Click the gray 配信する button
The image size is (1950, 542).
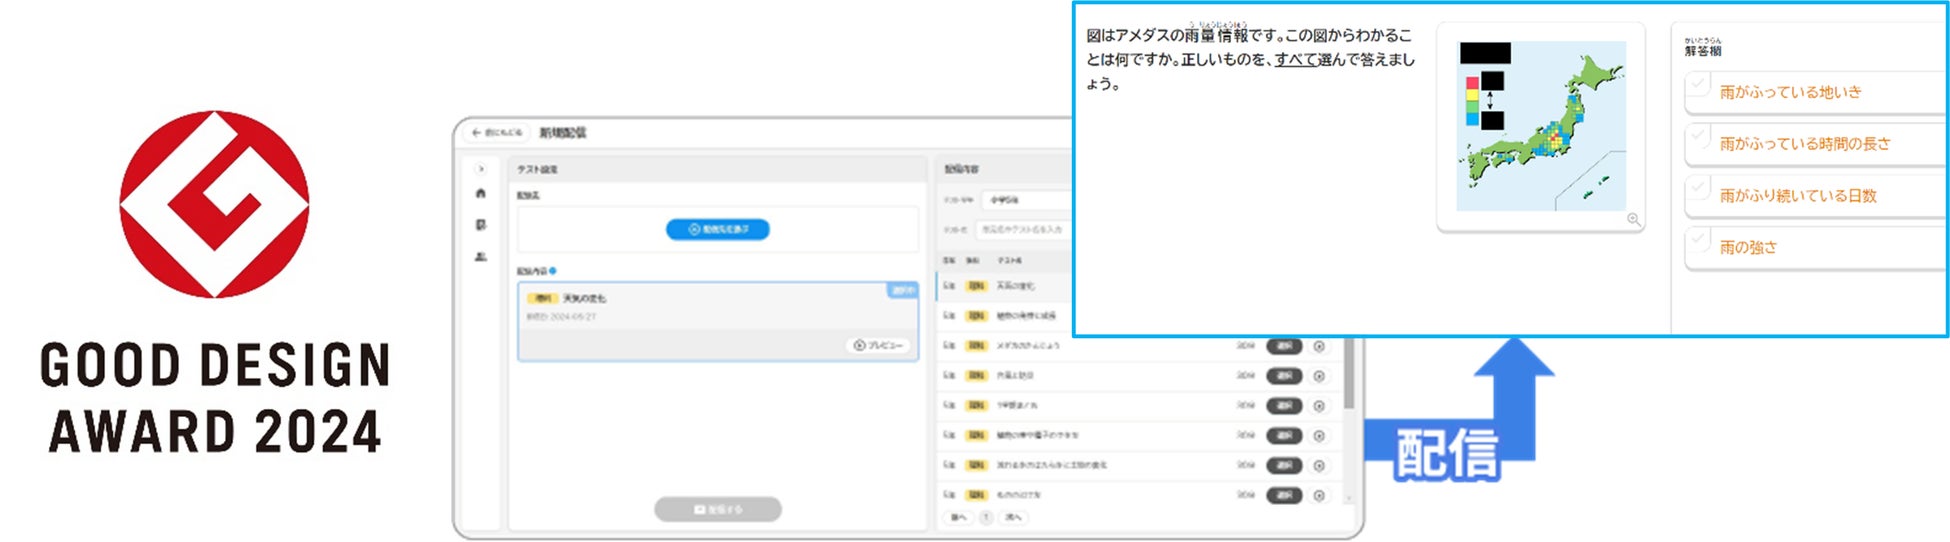(717, 510)
